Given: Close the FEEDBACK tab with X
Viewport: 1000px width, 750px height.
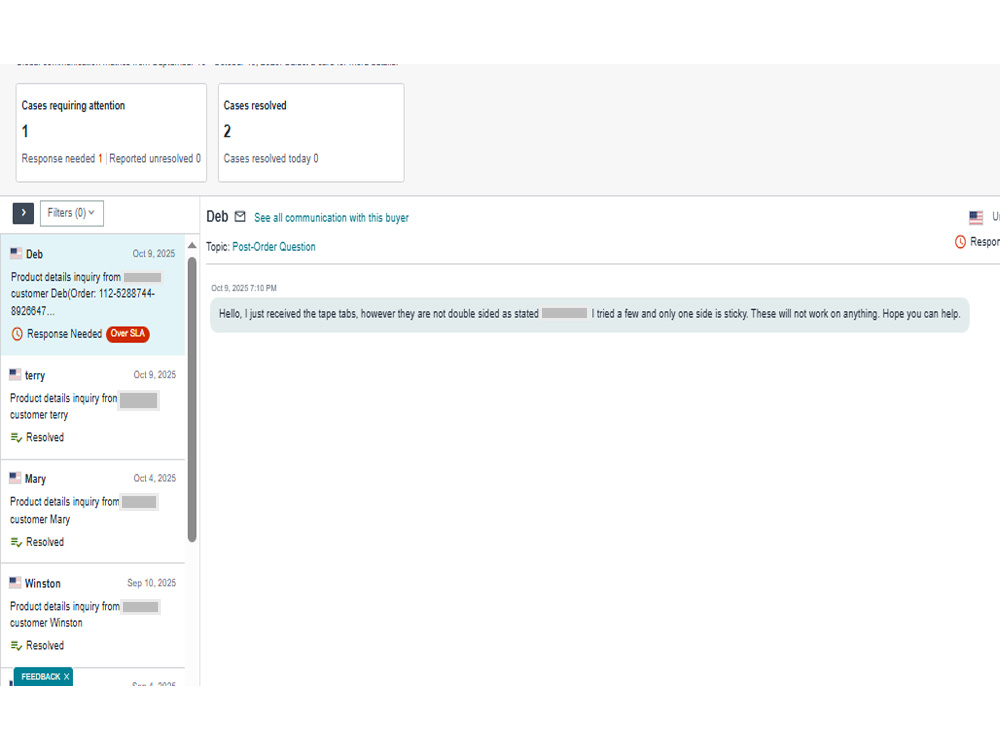Looking at the screenshot, I should coord(66,677).
